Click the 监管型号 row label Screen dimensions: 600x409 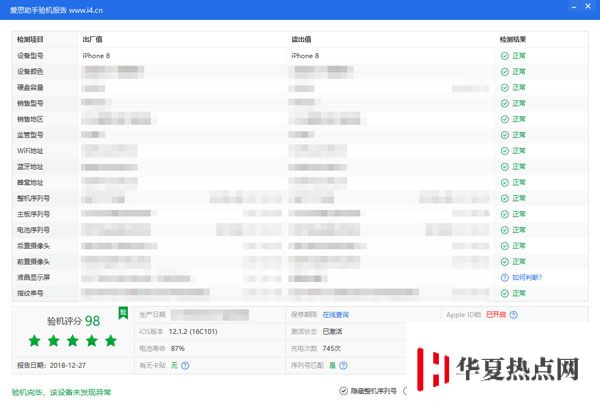pos(30,135)
